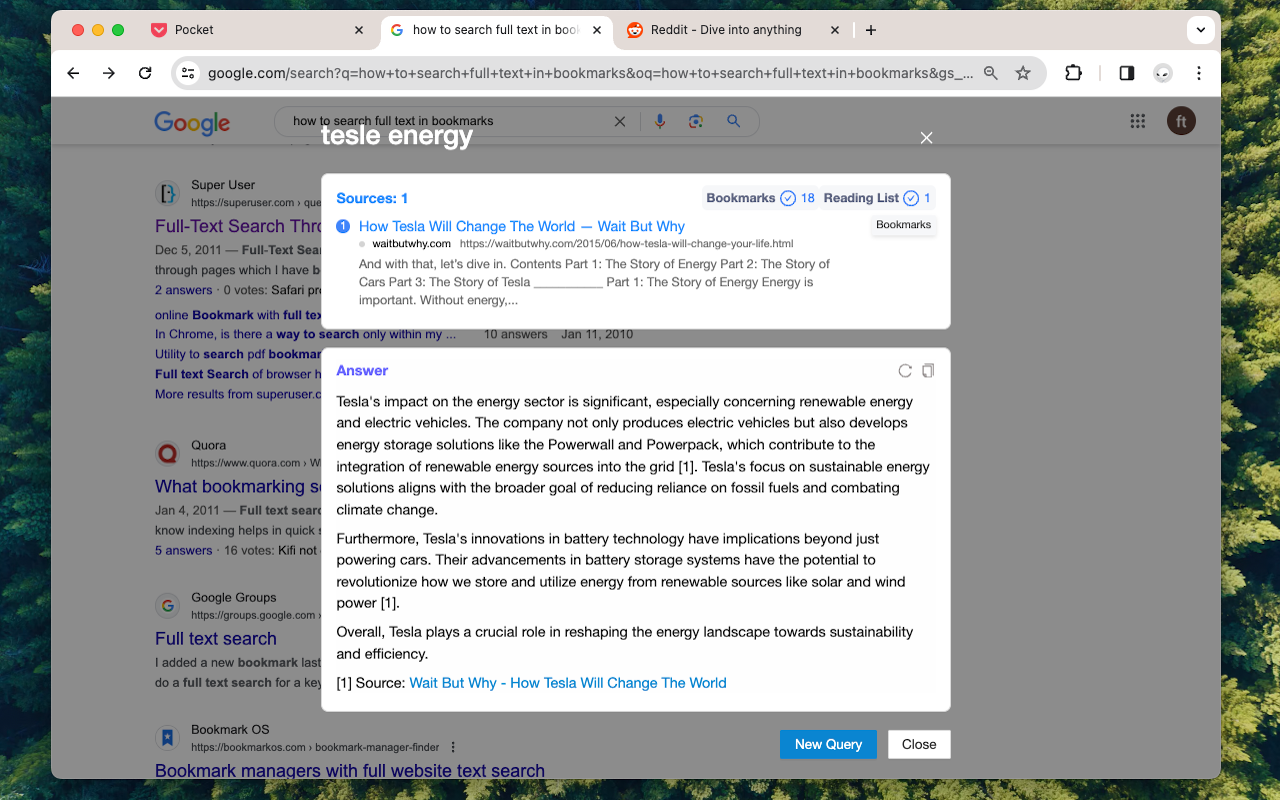The height and width of the screenshot is (800, 1280).
Task: Open the Bookmark OS favicon result
Action: [x=167, y=738]
